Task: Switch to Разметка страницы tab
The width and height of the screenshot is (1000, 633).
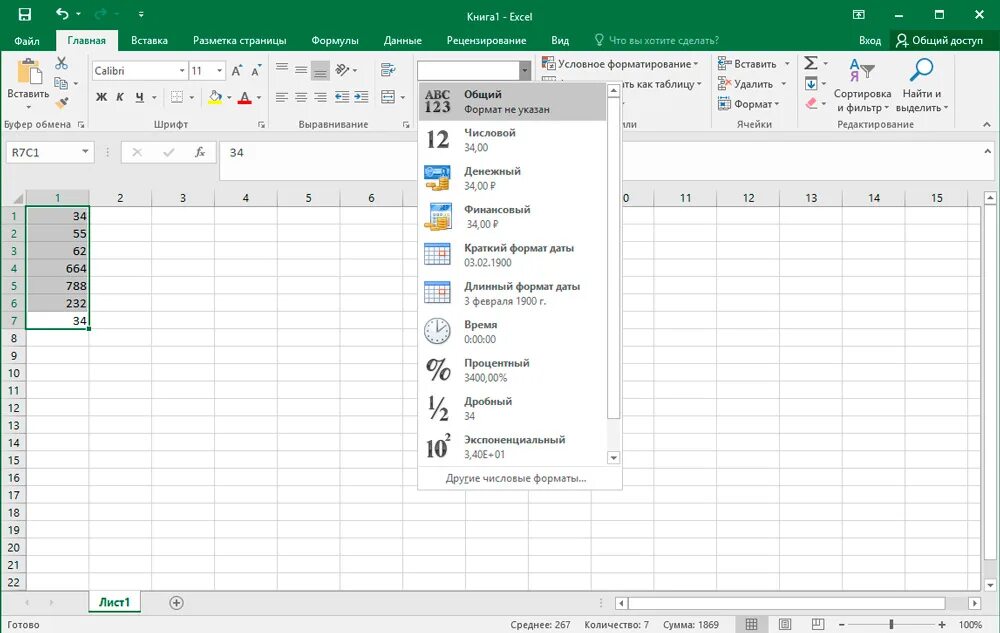Action: tap(240, 40)
